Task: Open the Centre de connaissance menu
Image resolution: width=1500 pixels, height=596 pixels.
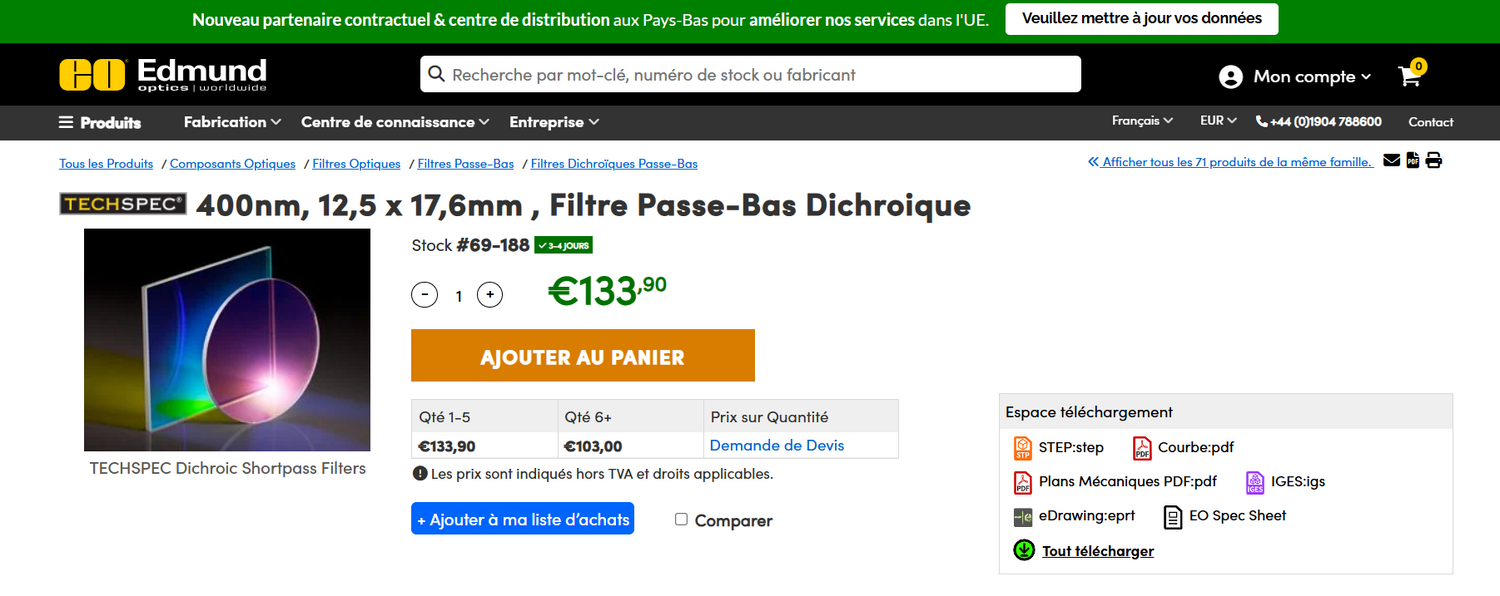Action: 395,122
